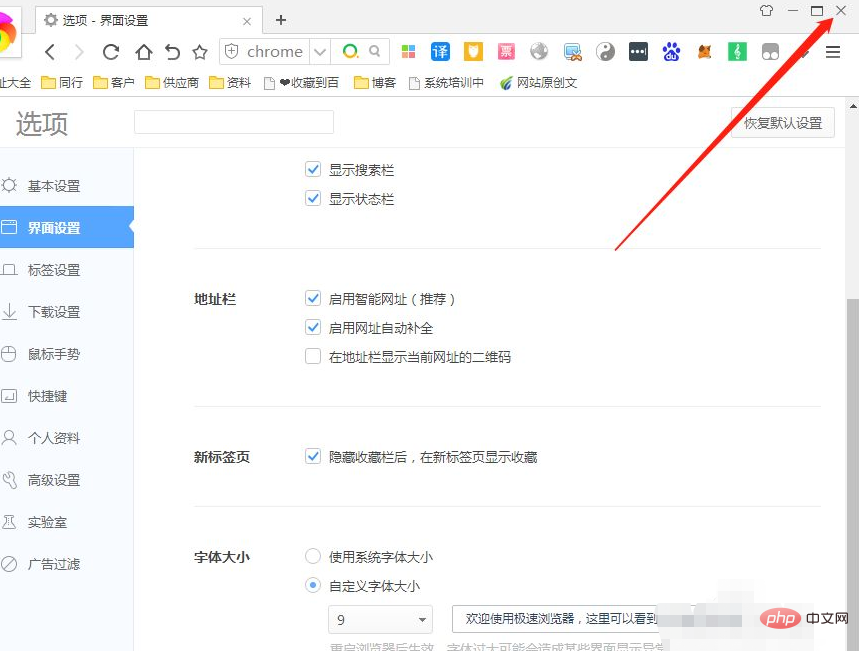Uncheck 显示搜索栏 checkbox
The height and width of the screenshot is (651, 859).
[313, 170]
